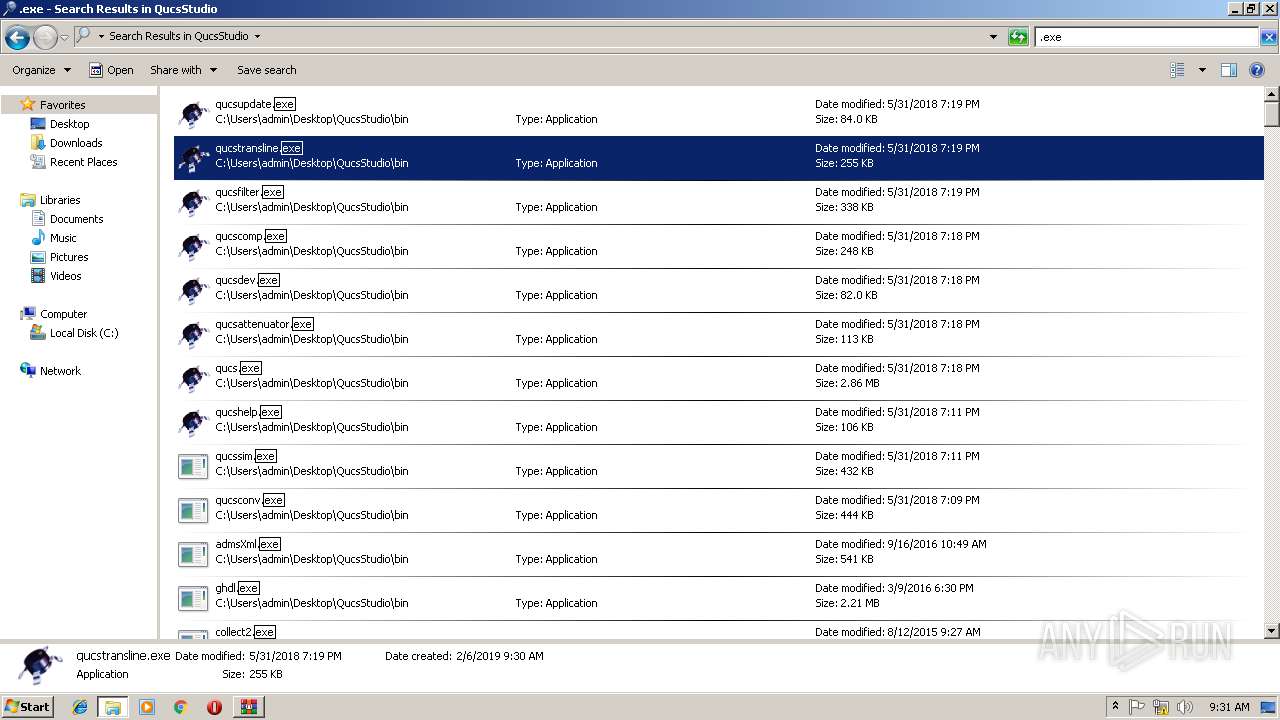
Task: Open Opera browser from taskbar
Action: [x=214, y=706]
